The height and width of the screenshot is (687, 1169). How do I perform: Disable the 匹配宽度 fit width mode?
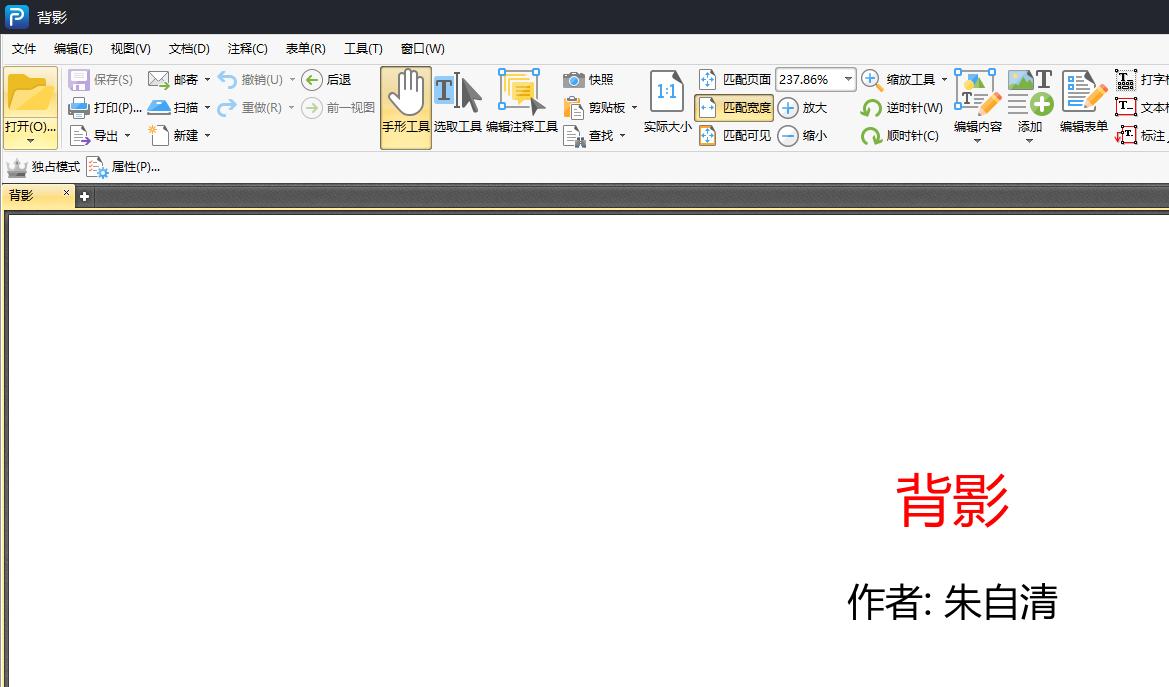[734, 107]
